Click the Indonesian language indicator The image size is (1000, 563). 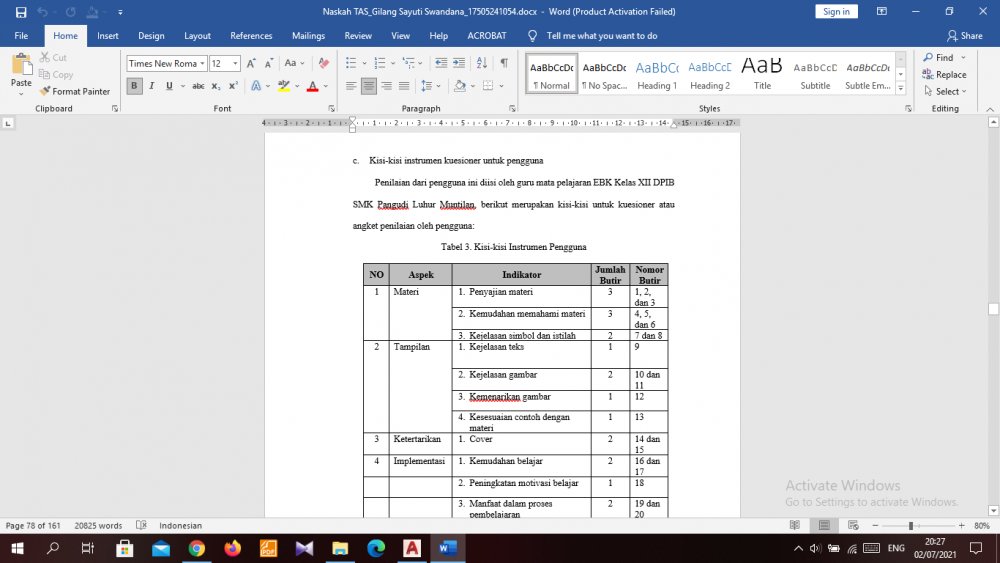[180, 525]
